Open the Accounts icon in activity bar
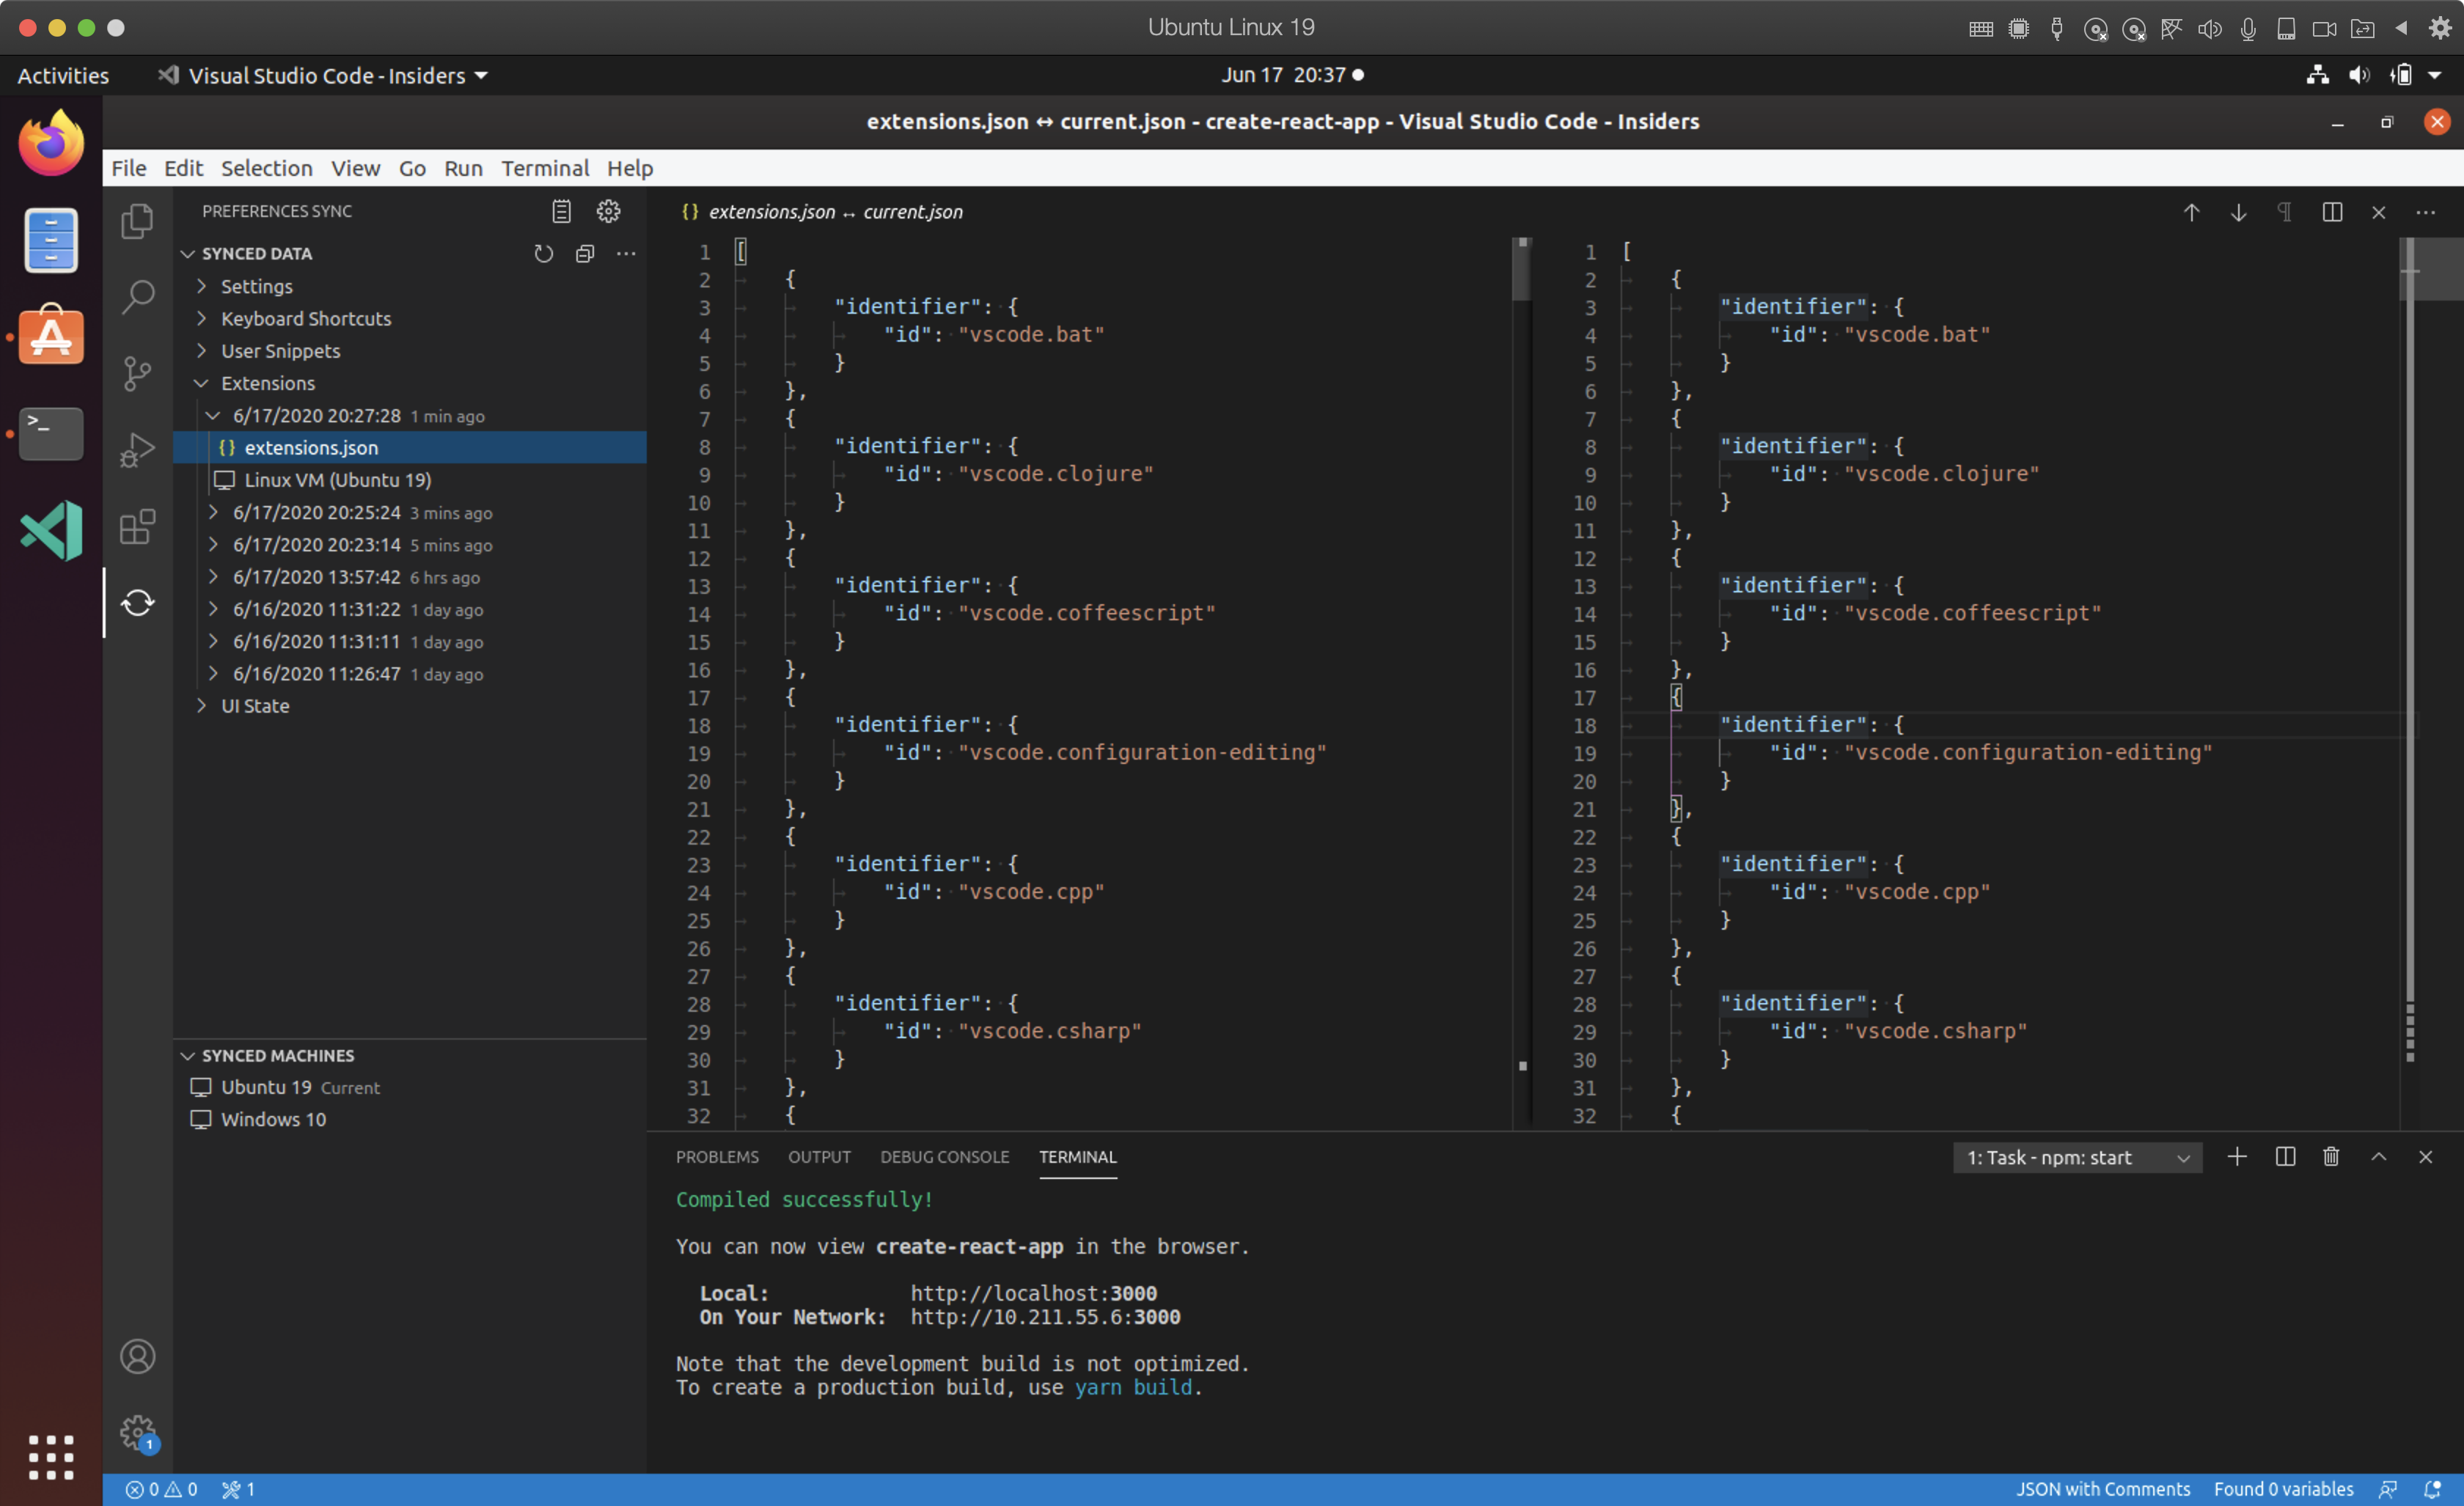 (x=137, y=1357)
